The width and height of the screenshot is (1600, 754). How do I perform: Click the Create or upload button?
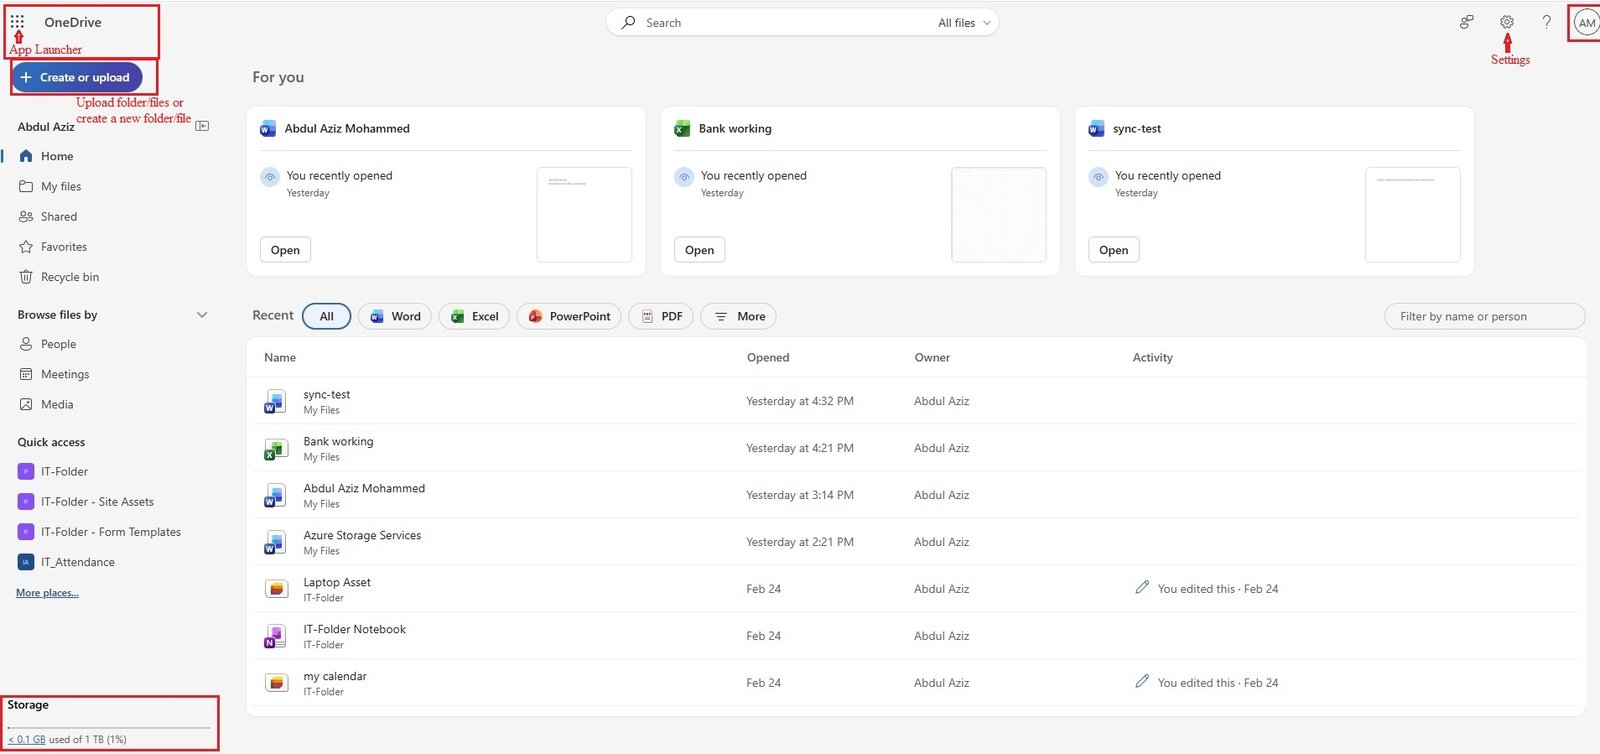76,77
